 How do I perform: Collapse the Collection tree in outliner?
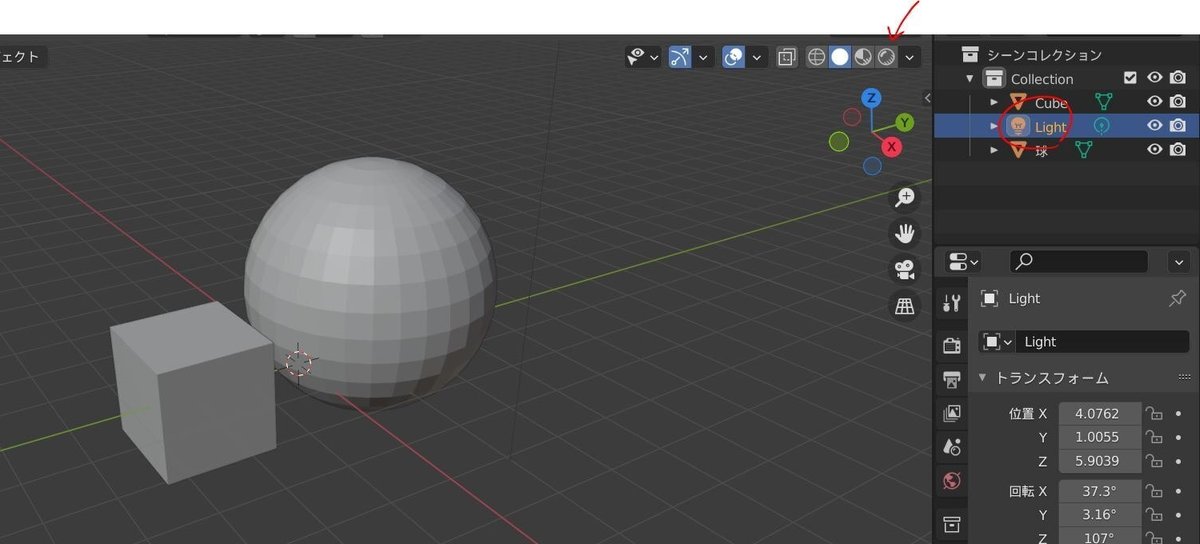(969, 78)
